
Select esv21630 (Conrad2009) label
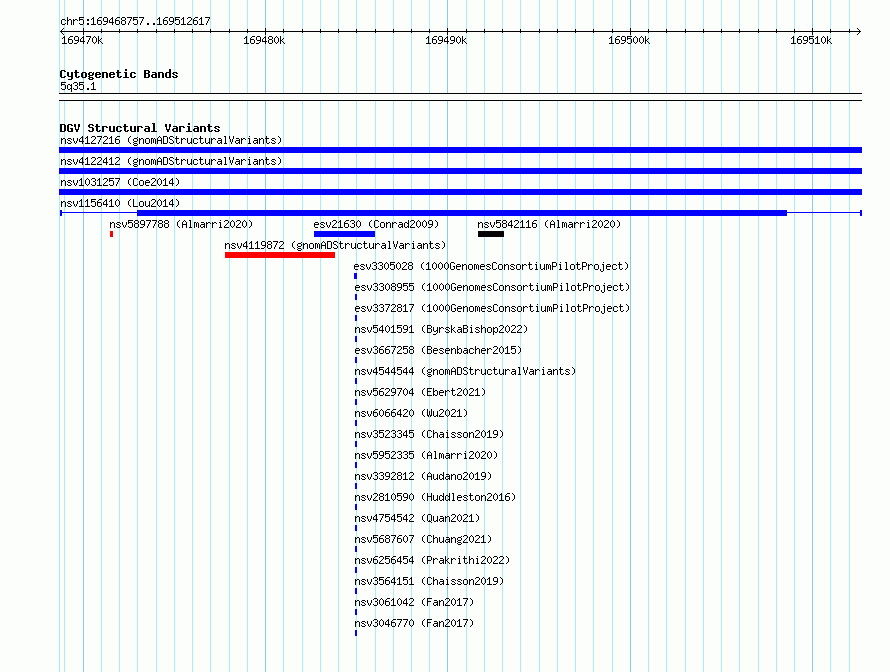point(376,224)
